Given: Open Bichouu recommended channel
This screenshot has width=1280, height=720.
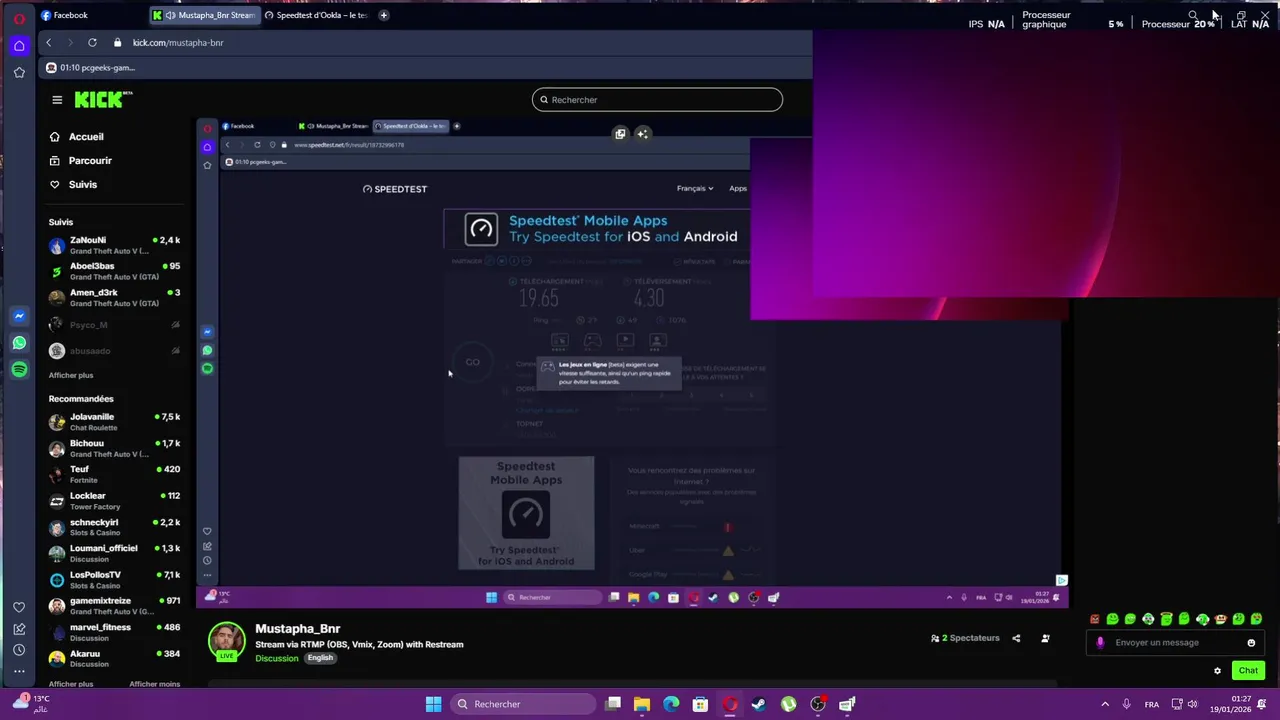Looking at the screenshot, I should [114, 448].
